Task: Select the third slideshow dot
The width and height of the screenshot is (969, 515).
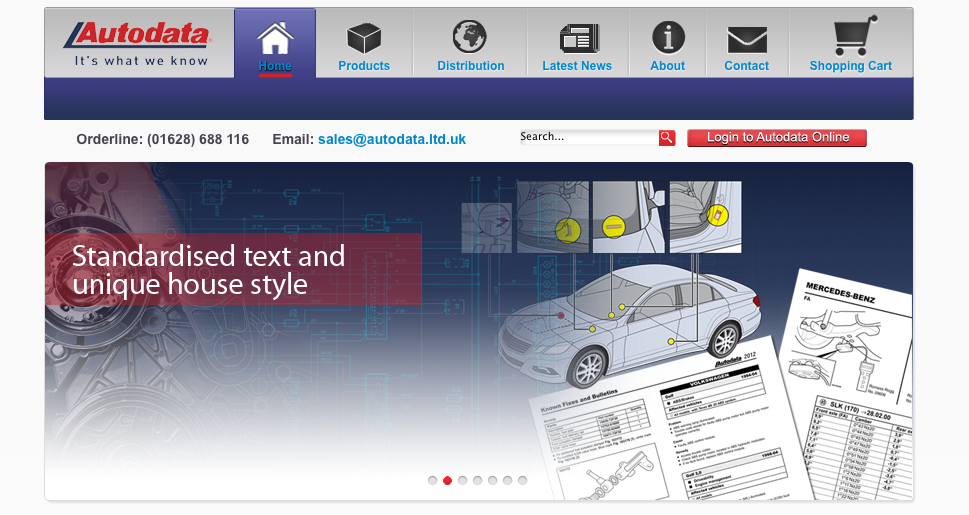Action: [462, 480]
